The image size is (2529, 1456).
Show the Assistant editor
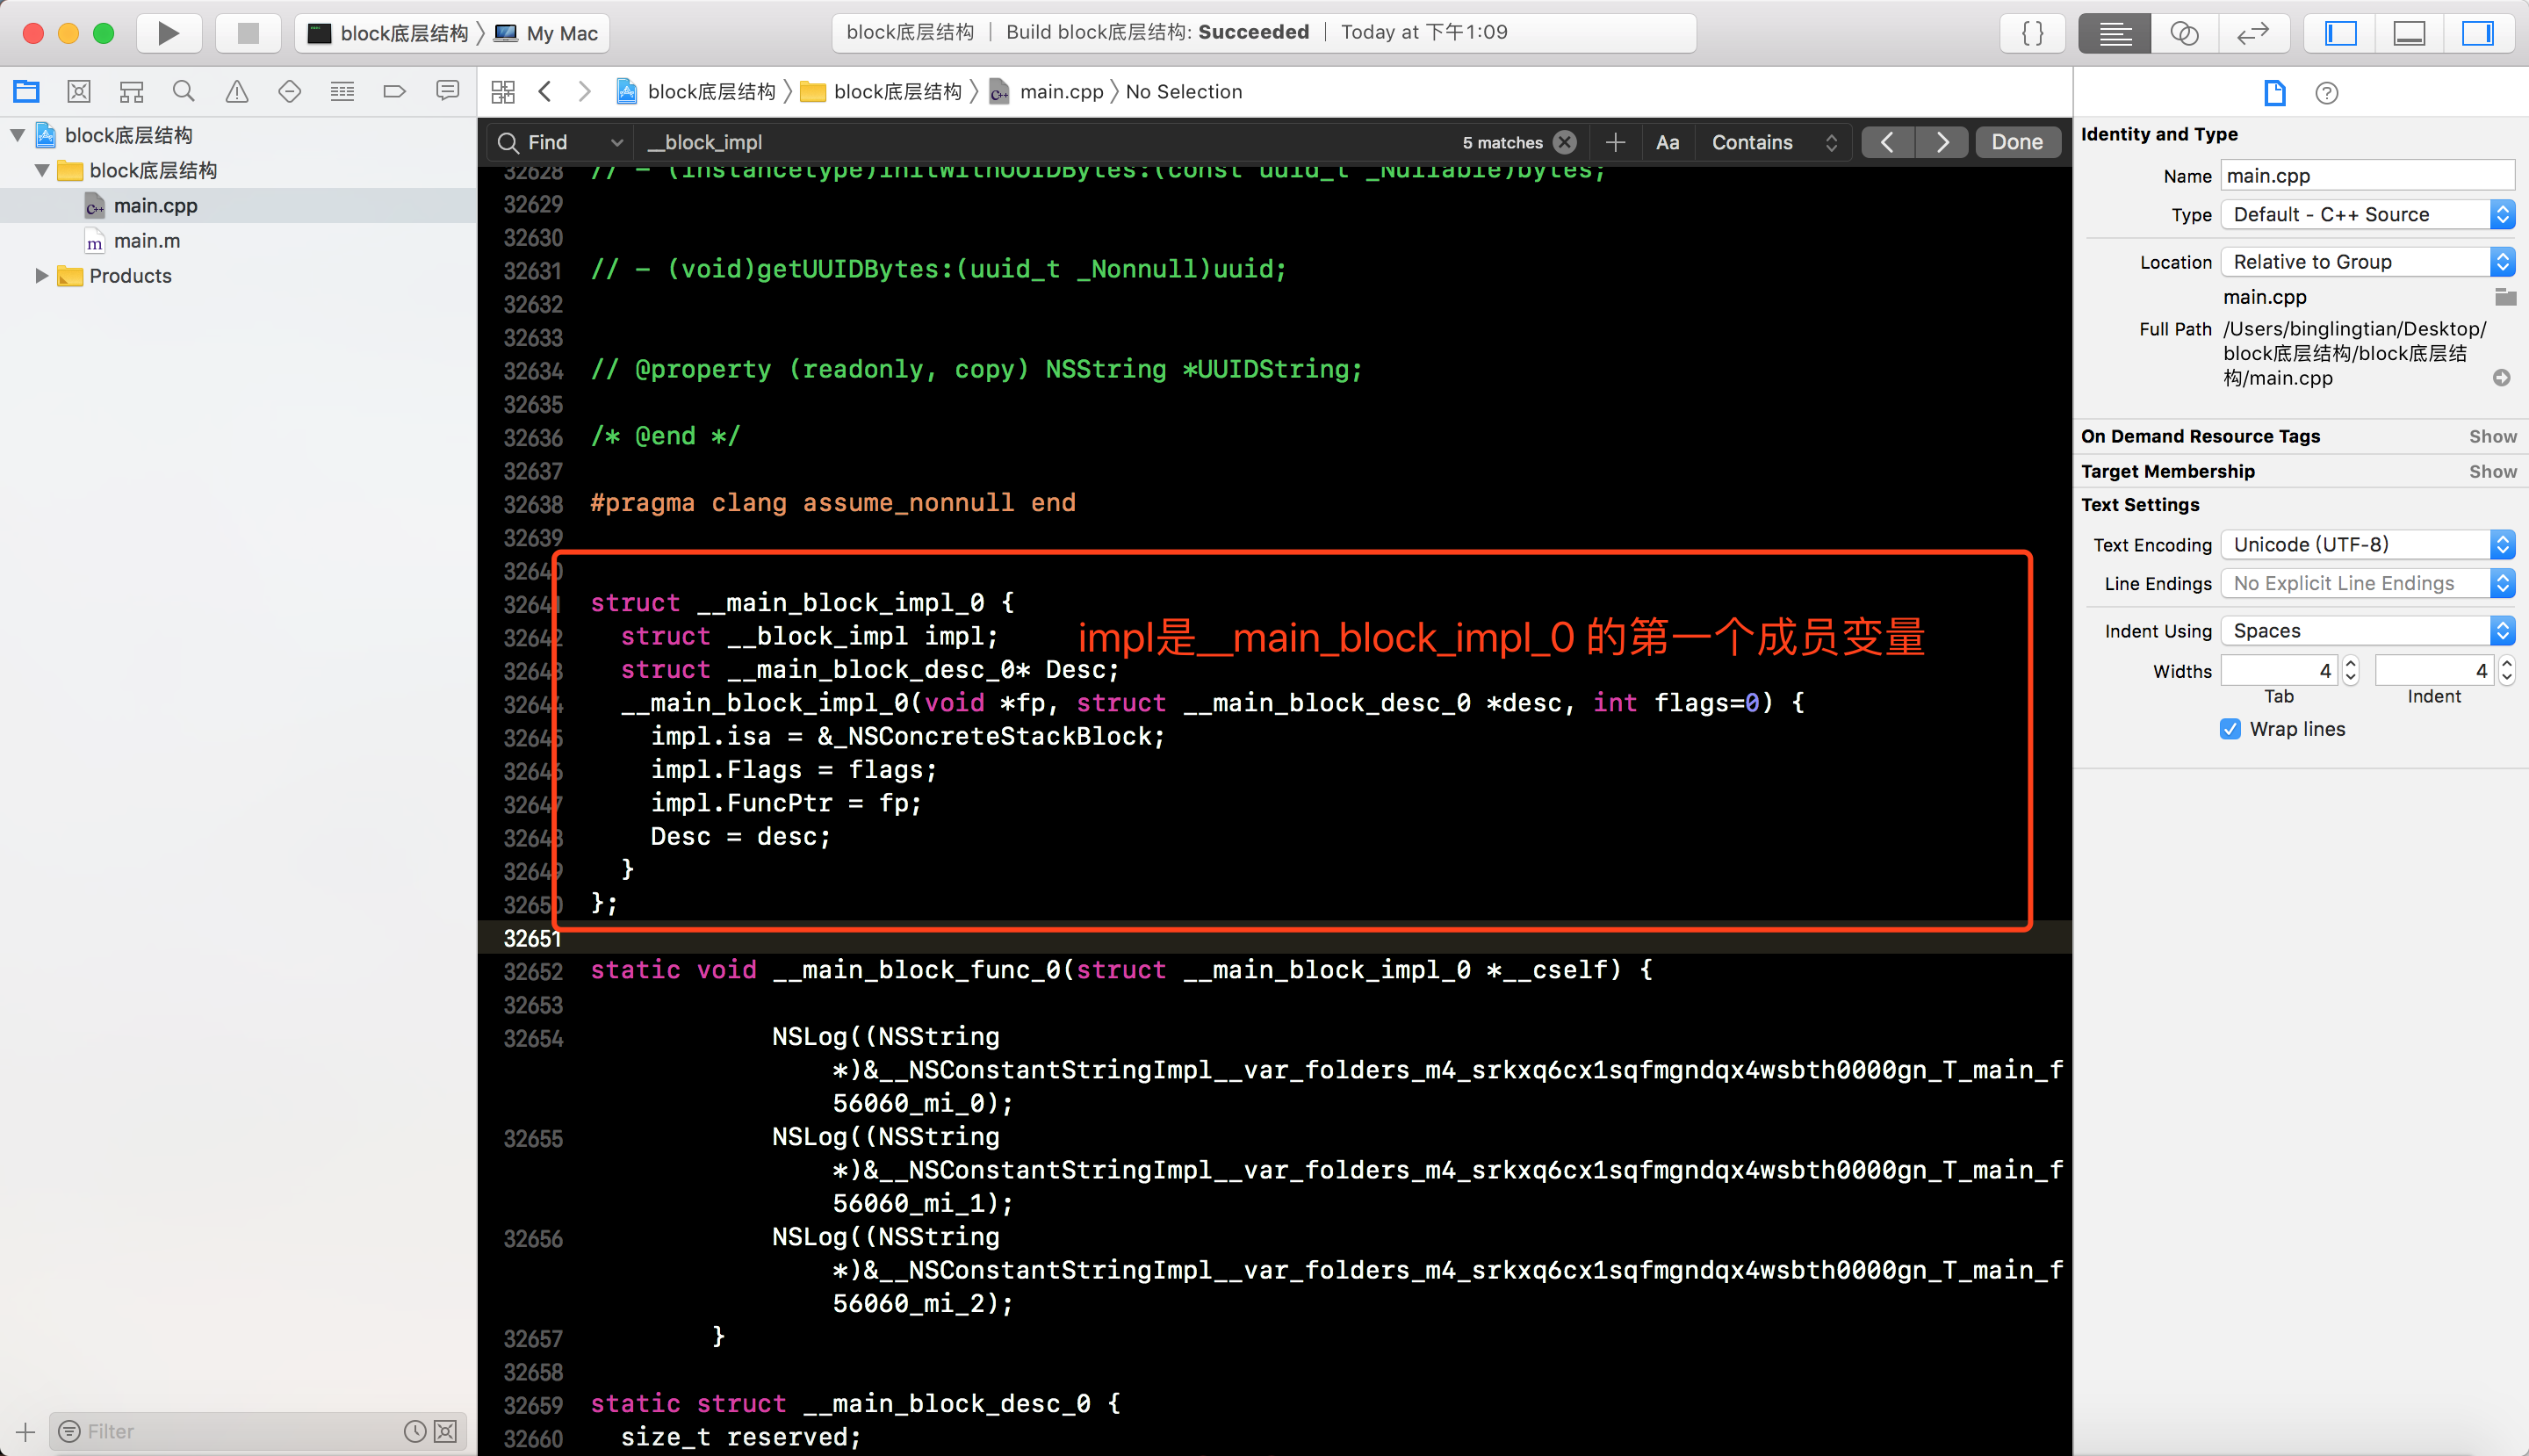[2183, 33]
